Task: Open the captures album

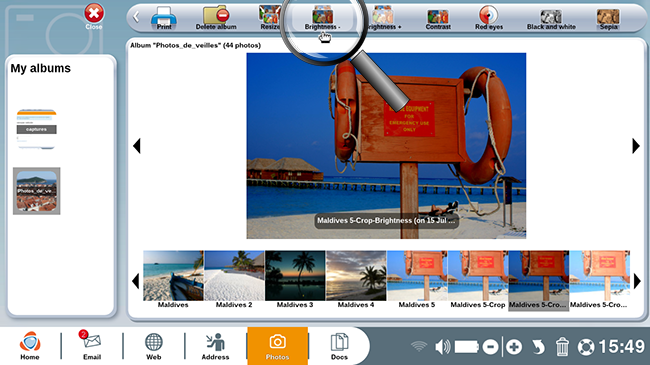Action: (x=36, y=129)
